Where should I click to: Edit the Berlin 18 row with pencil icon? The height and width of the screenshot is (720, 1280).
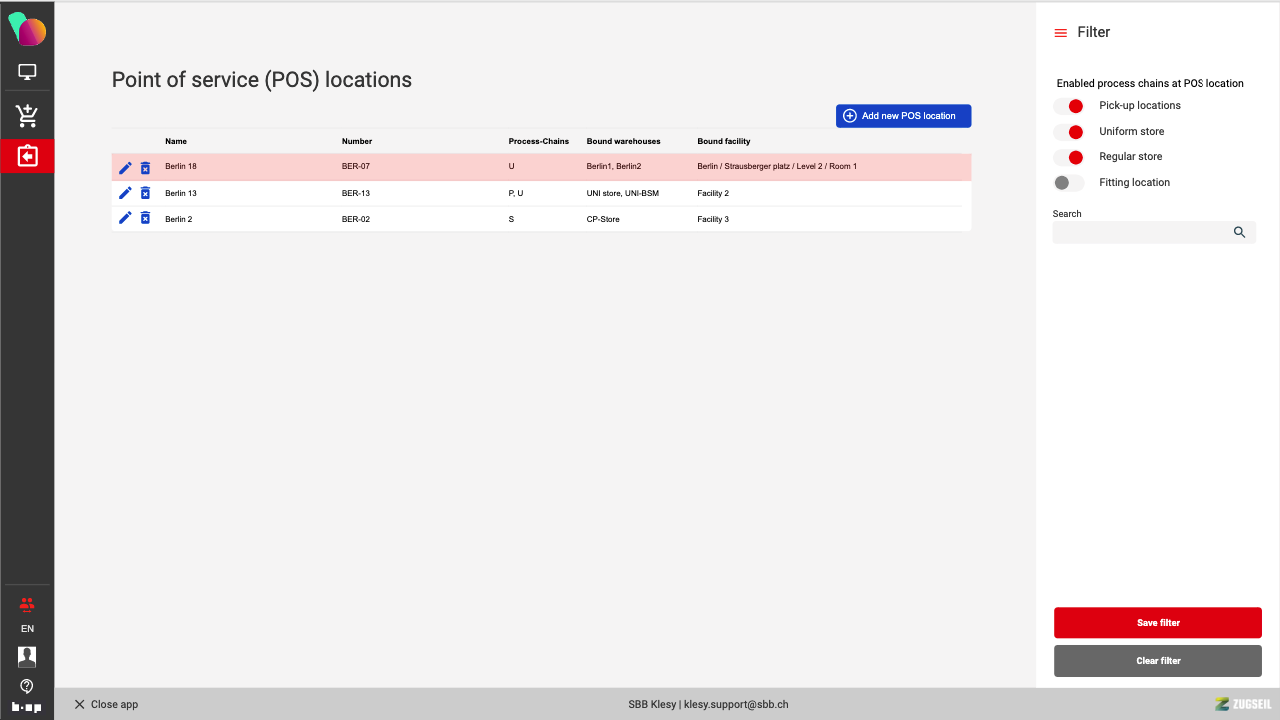click(x=125, y=167)
